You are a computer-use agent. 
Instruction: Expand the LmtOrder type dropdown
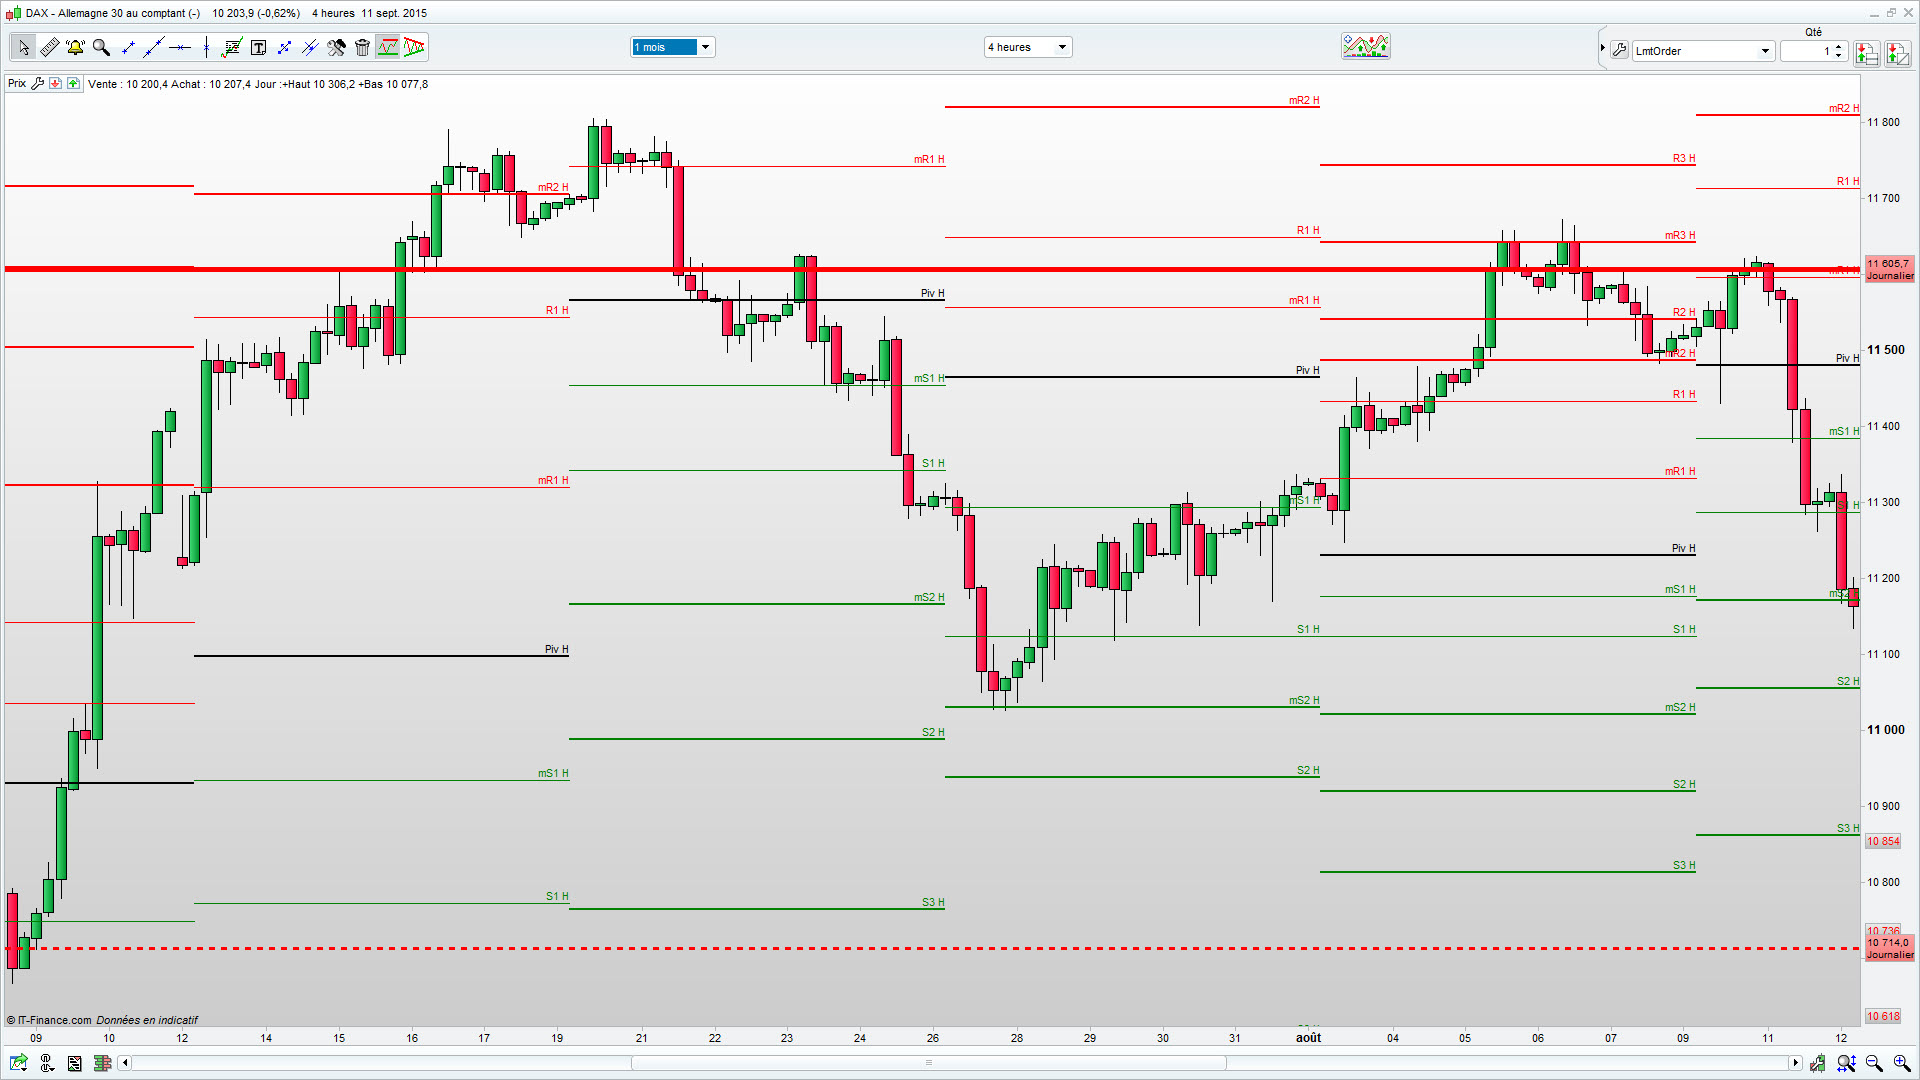[1765, 51]
